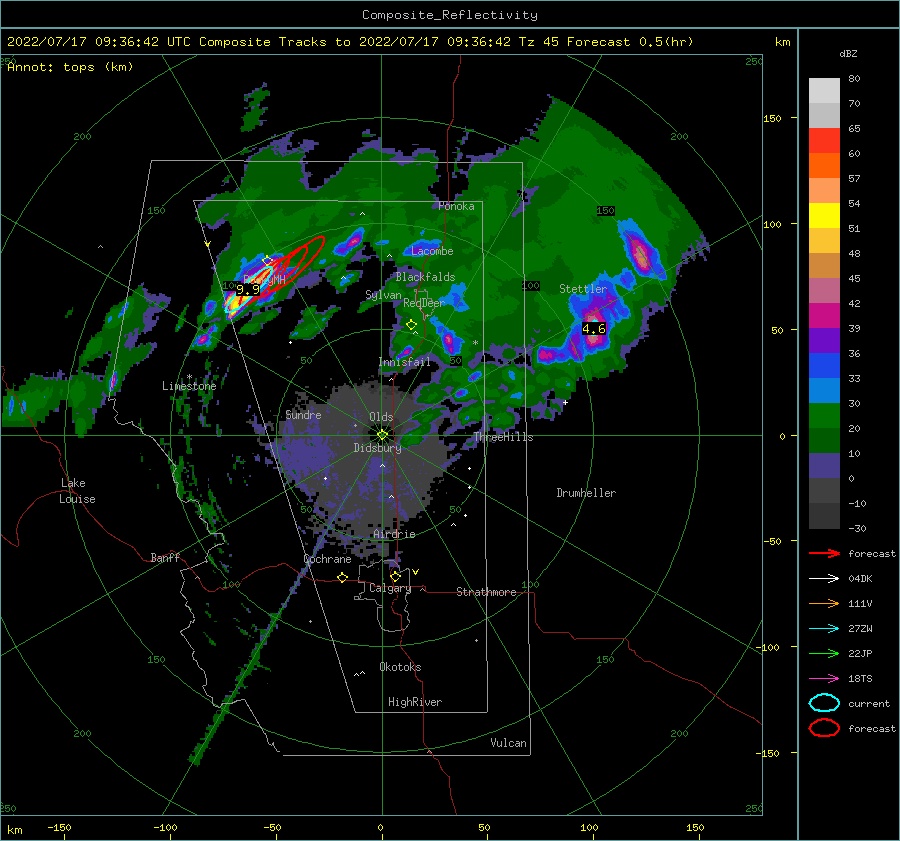Click the yellow radar site marker at Olds

[x=382, y=435]
